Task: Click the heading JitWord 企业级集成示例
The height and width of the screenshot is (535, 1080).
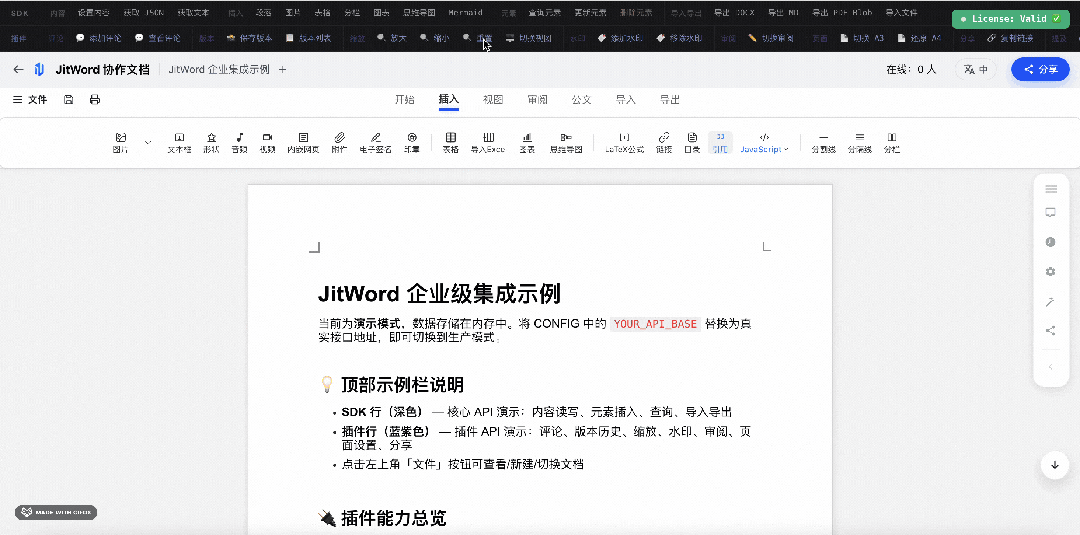Action: pos(439,293)
